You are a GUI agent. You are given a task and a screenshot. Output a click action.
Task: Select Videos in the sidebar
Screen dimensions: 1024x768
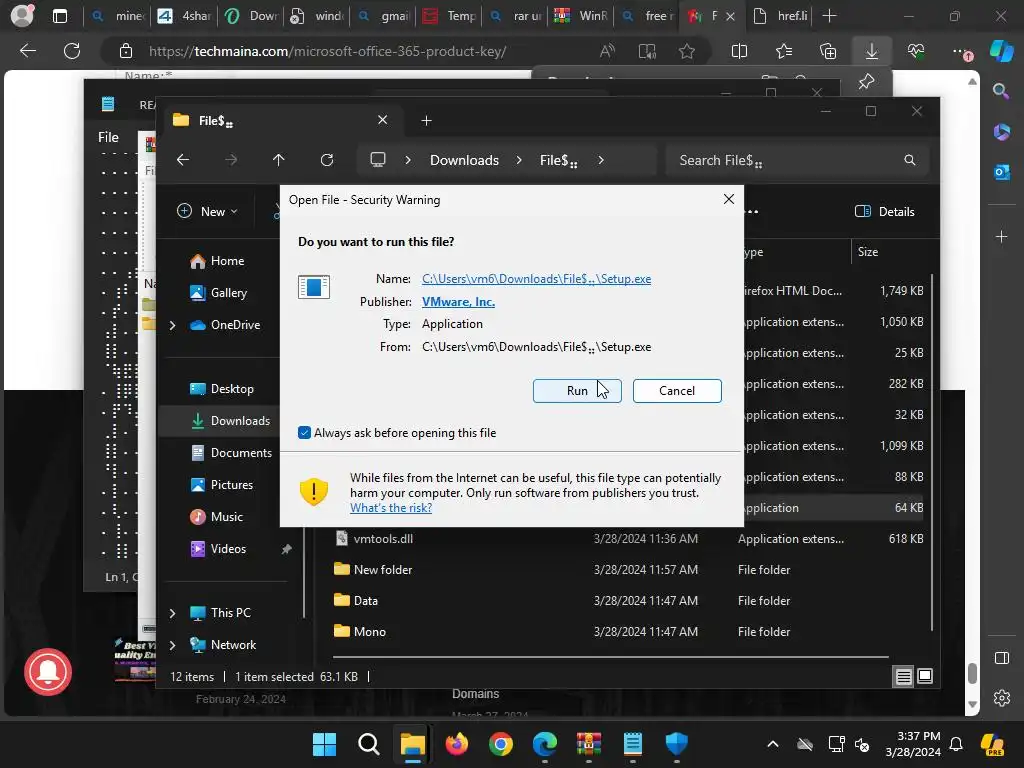point(218,549)
